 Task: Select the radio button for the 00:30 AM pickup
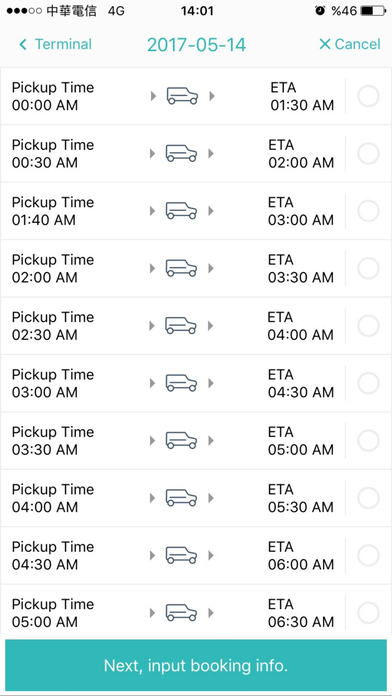(x=368, y=154)
